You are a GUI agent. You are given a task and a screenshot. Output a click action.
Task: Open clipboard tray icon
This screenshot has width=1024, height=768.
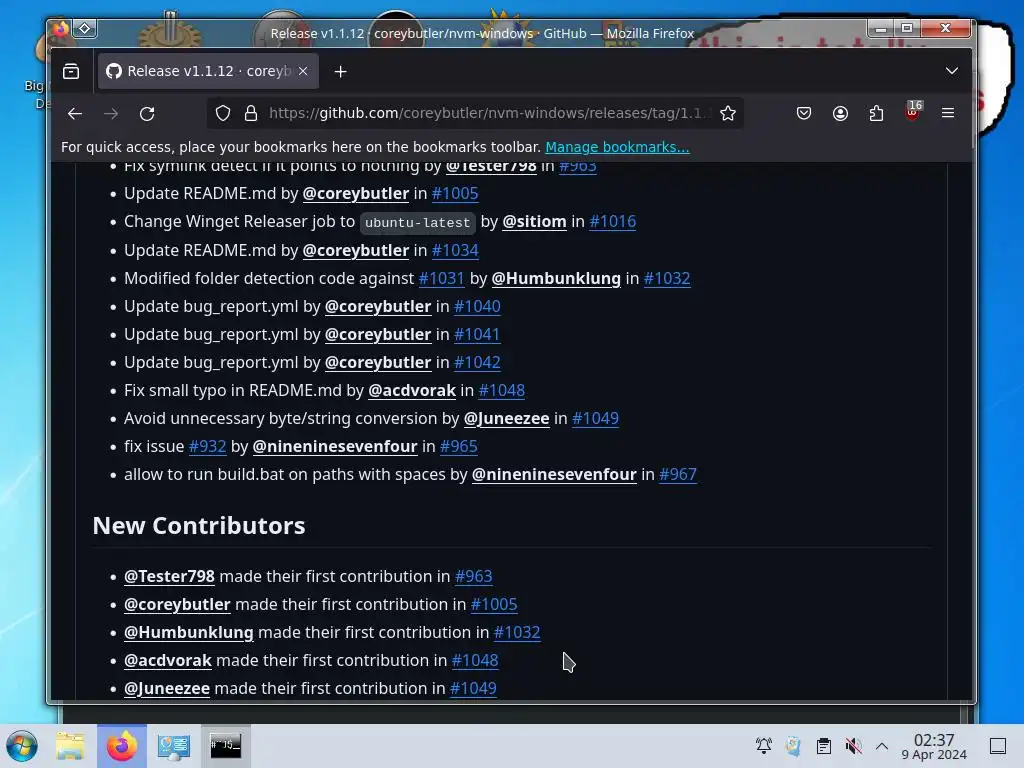click(824, 746)
